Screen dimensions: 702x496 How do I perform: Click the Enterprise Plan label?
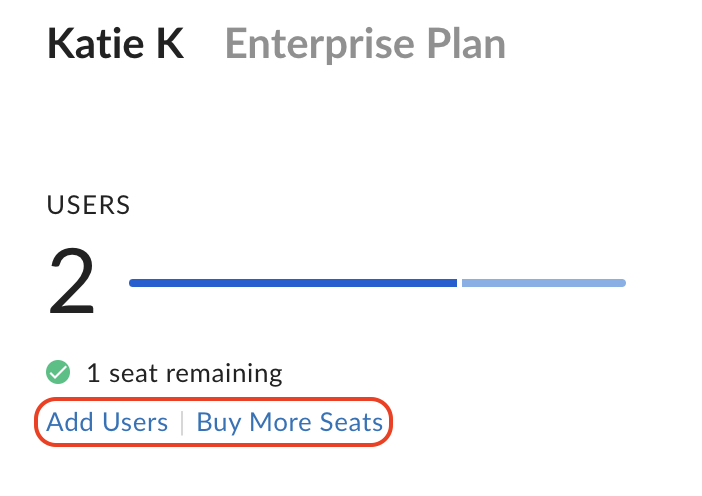click(365, 45)
